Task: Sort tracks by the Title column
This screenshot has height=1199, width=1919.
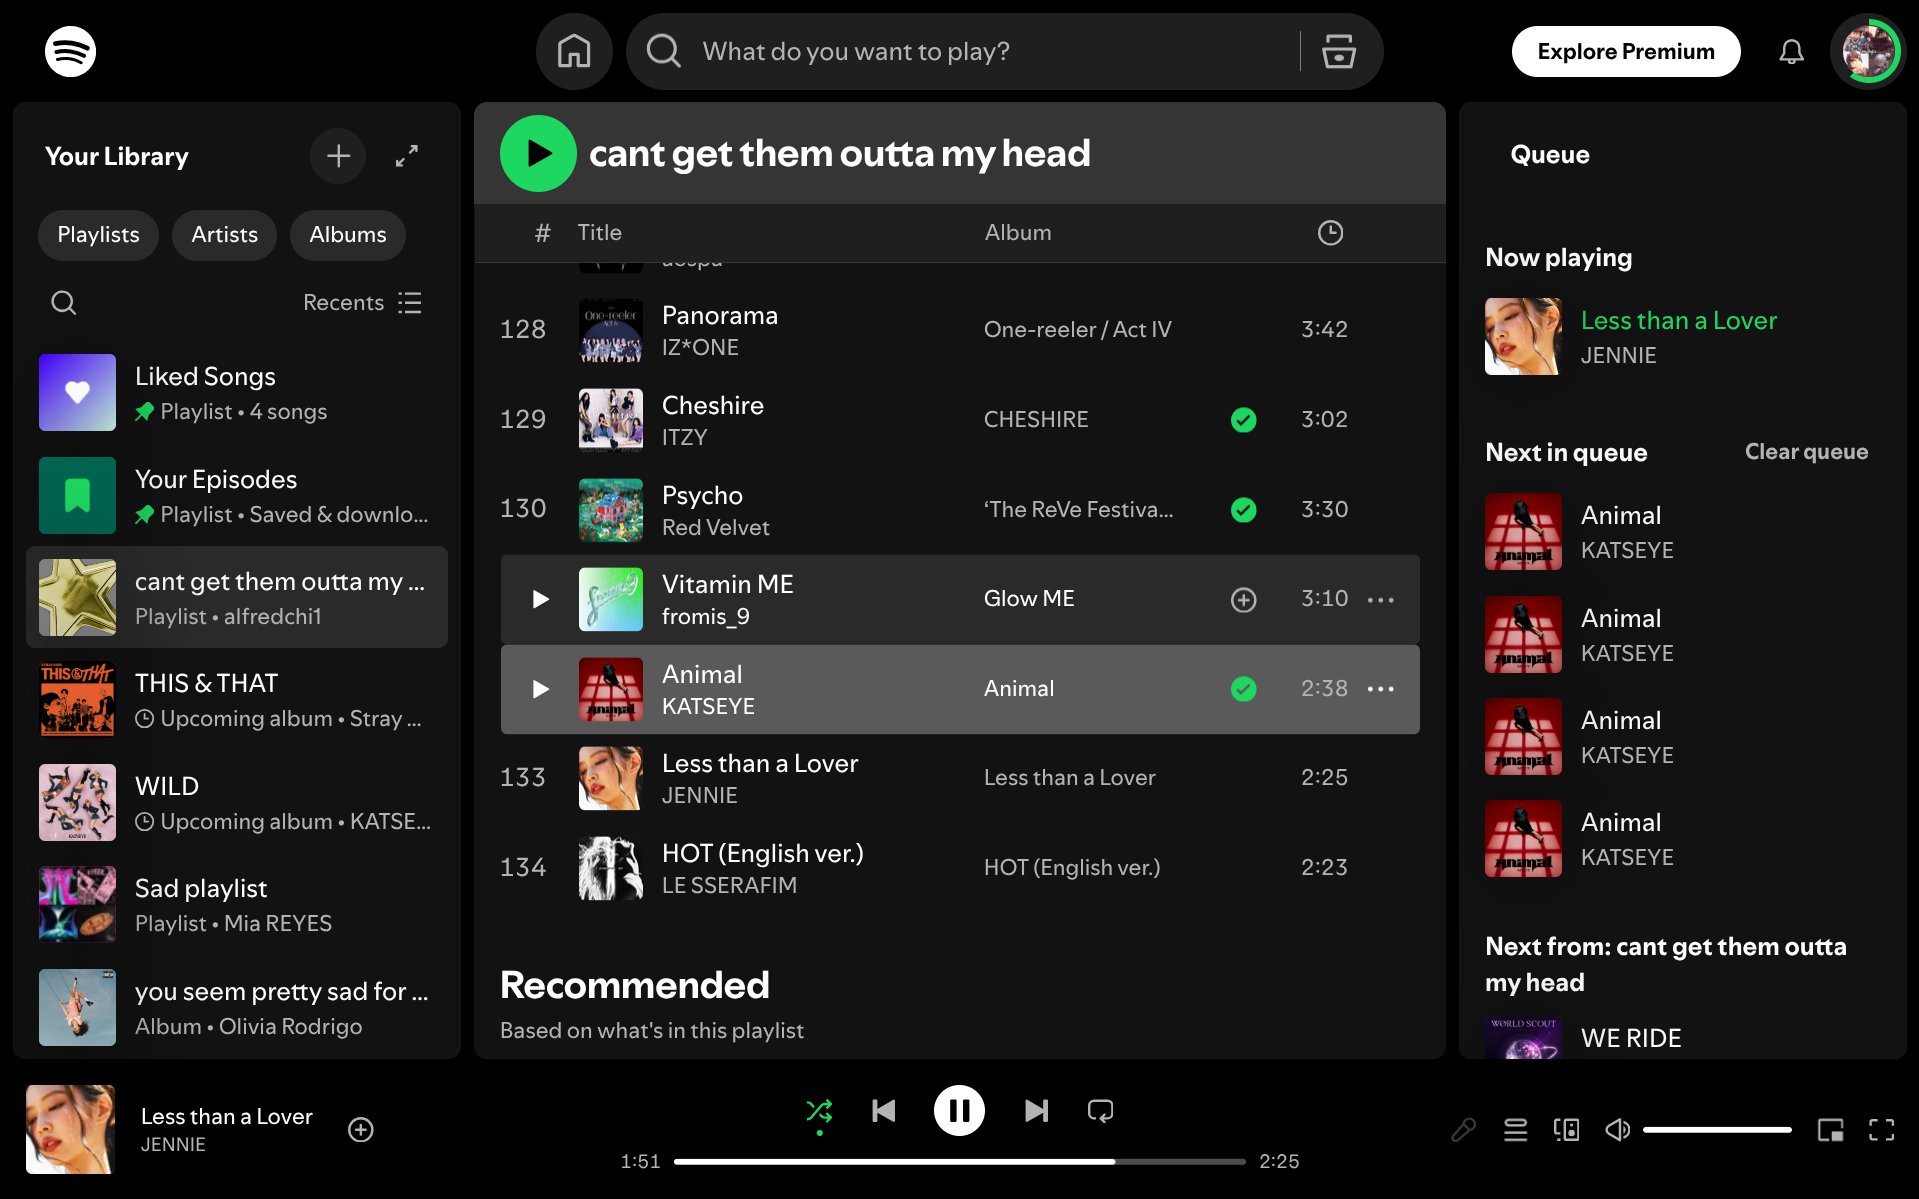Action: [600, 233]
